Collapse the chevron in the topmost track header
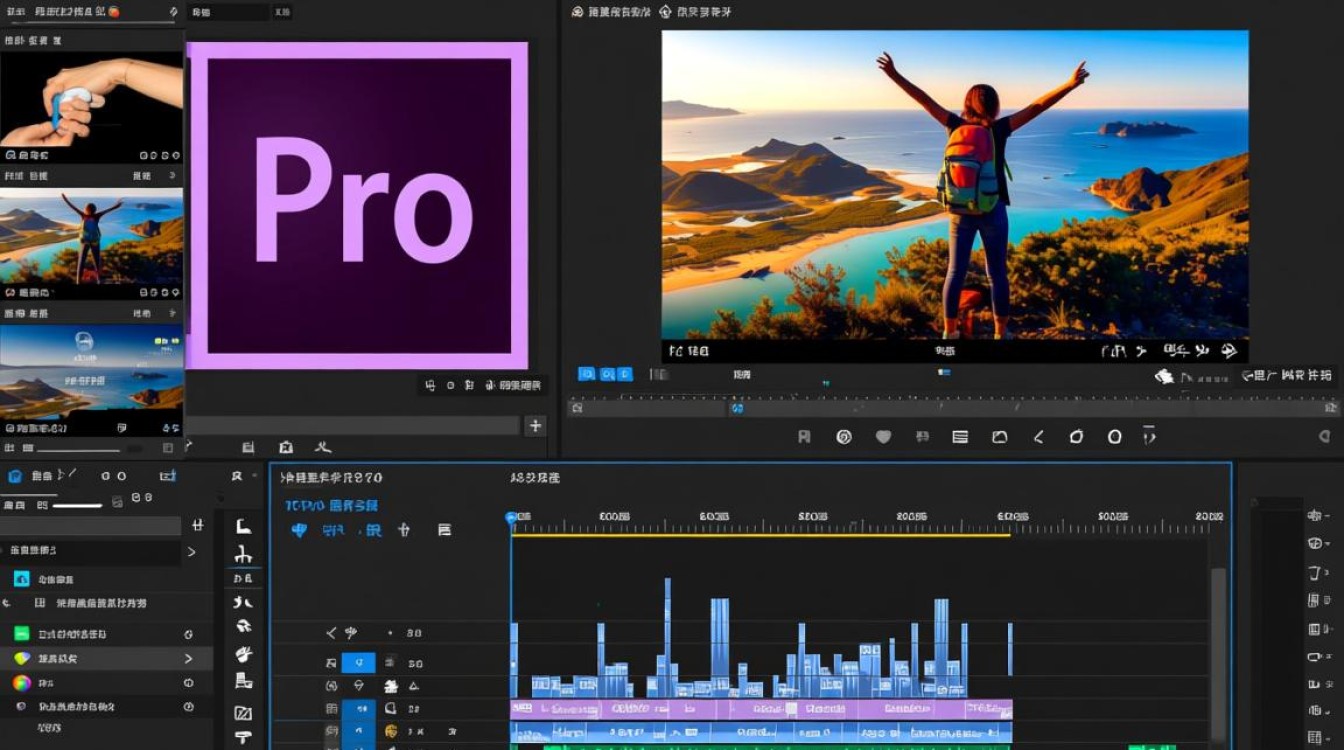This screenshot has width=1344, height=750. coord(331,633)
